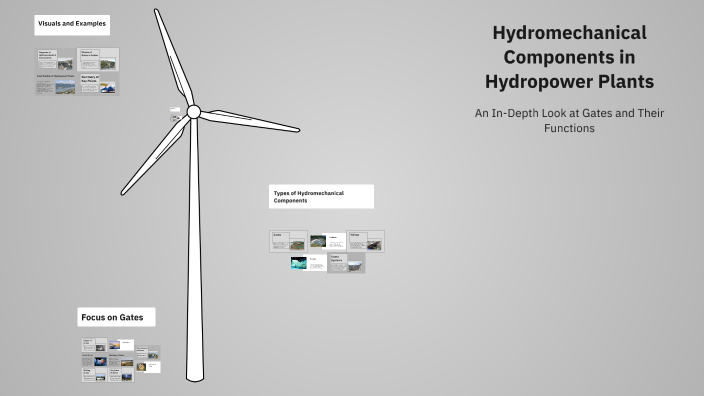704x396 pixels.
Task: Select the Types of Hydromechanical Components label
Action: click(321, 197)
